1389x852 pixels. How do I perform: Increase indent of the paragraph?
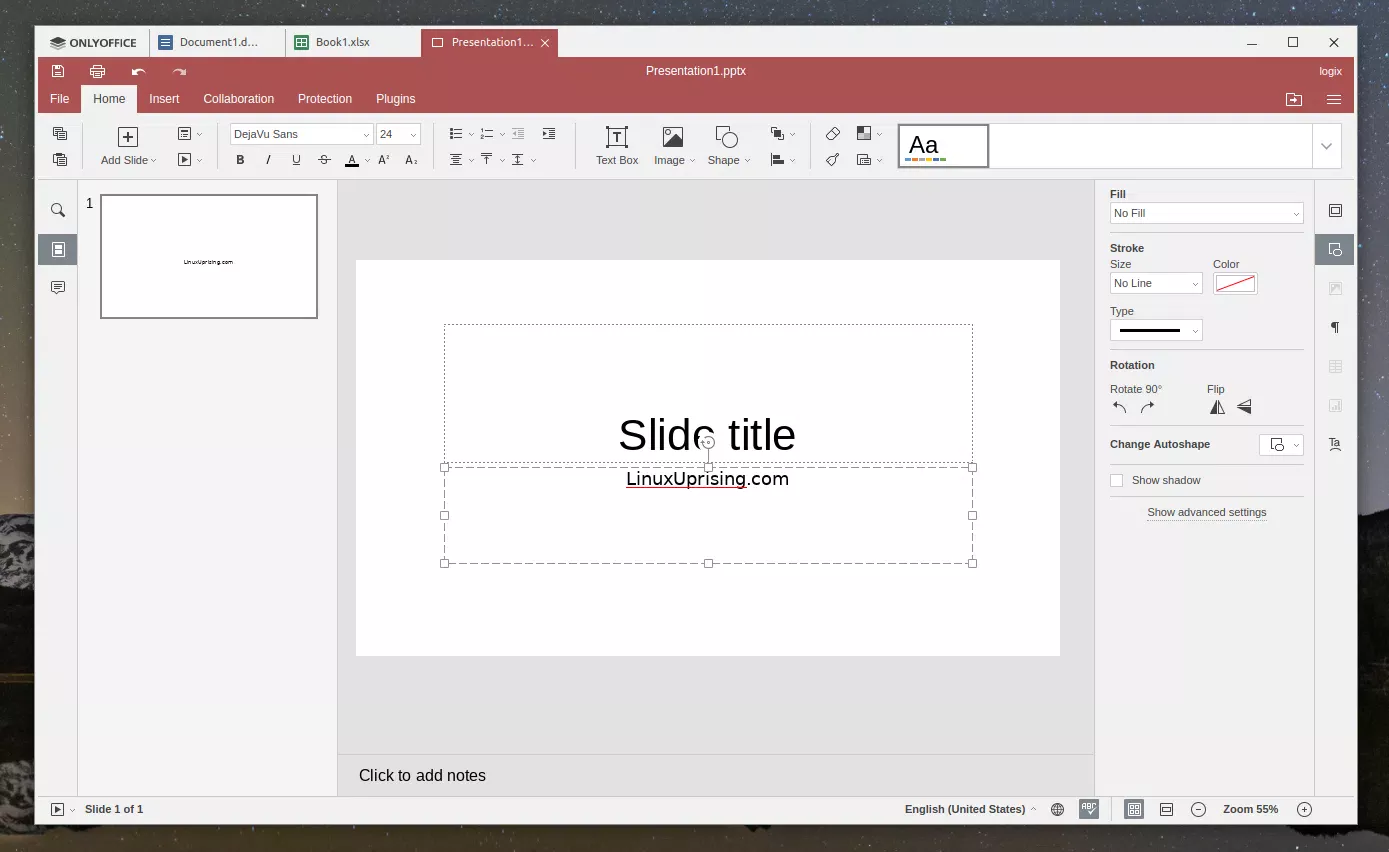548,134
